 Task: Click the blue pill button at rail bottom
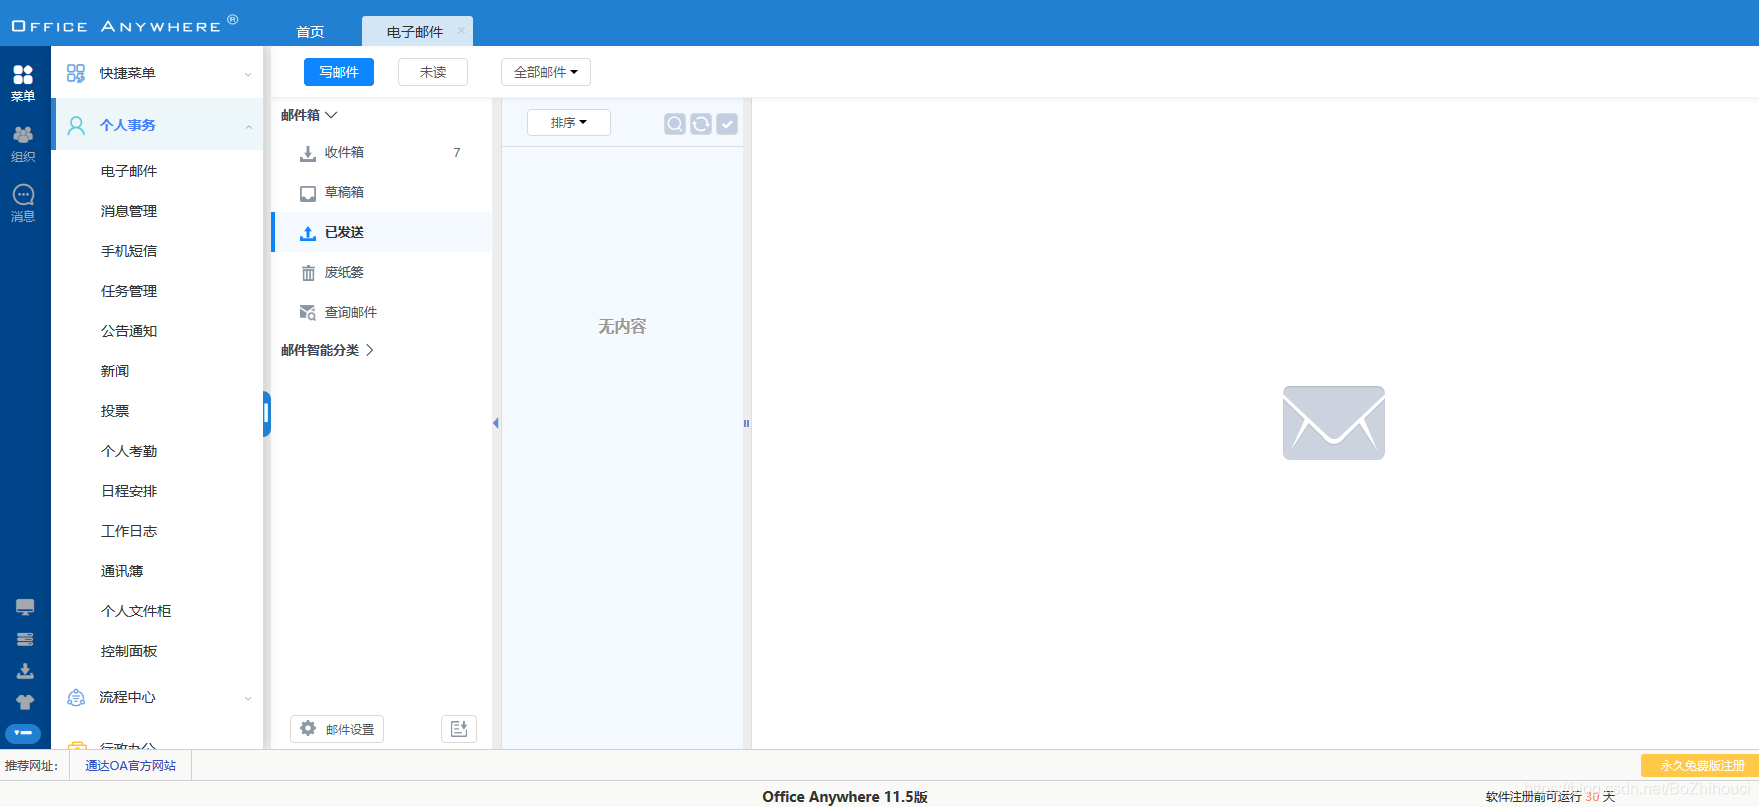click(23, 733)
